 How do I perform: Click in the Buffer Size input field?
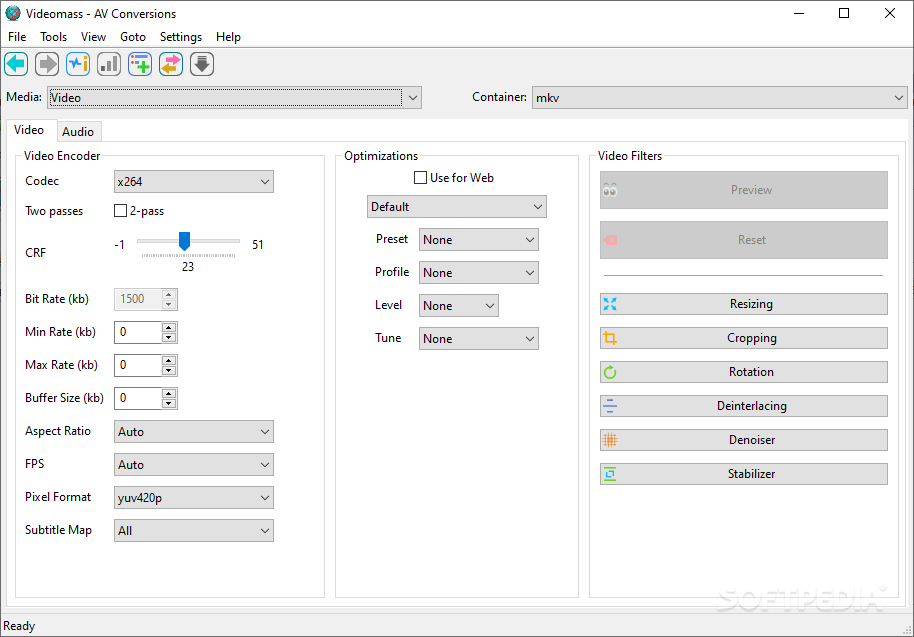[x=138, y=398]
